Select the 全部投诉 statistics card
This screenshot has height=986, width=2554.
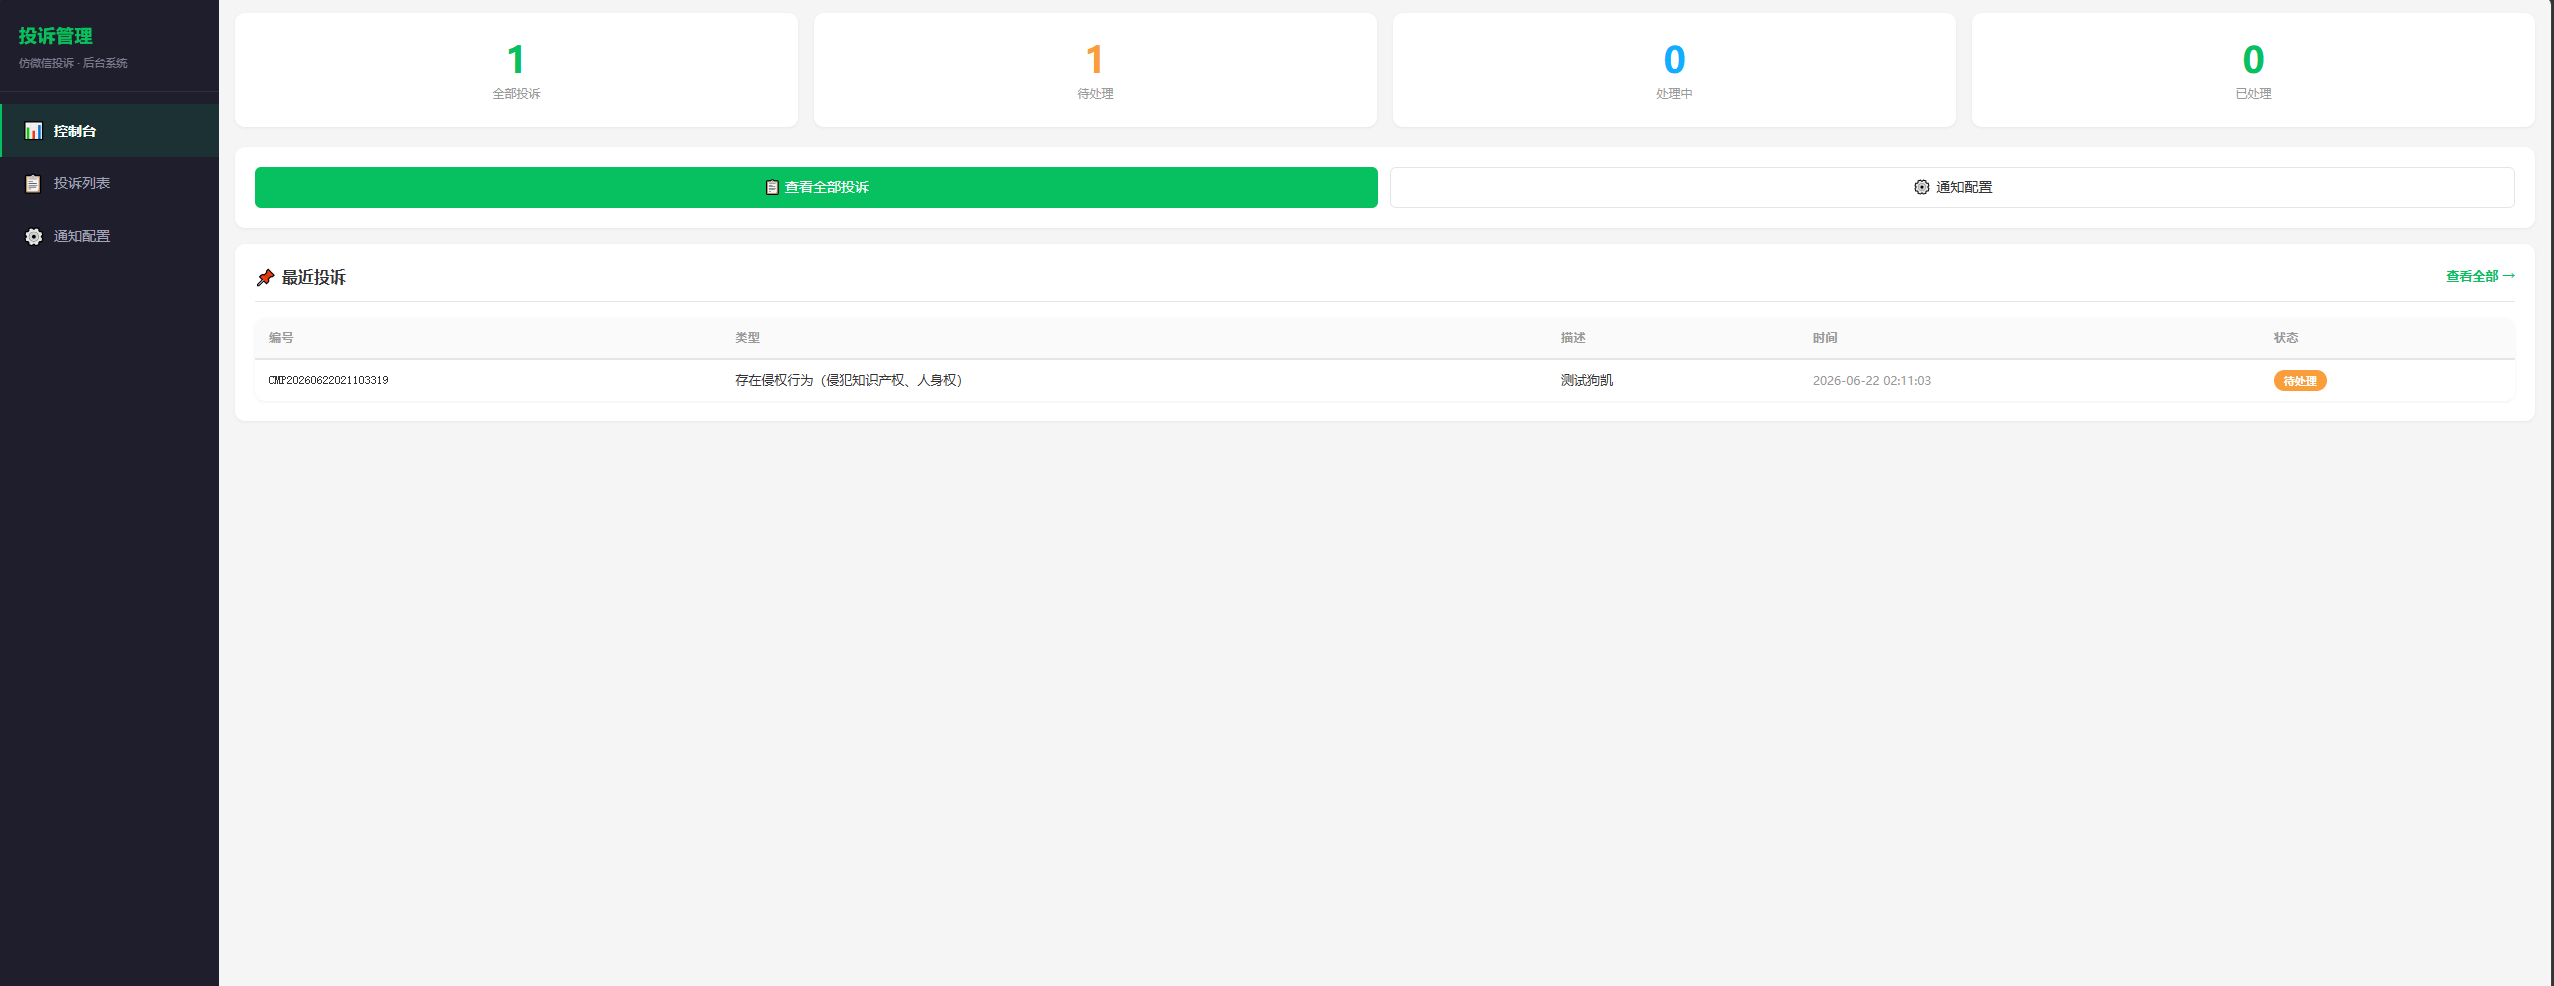click(x=516, y=70)
